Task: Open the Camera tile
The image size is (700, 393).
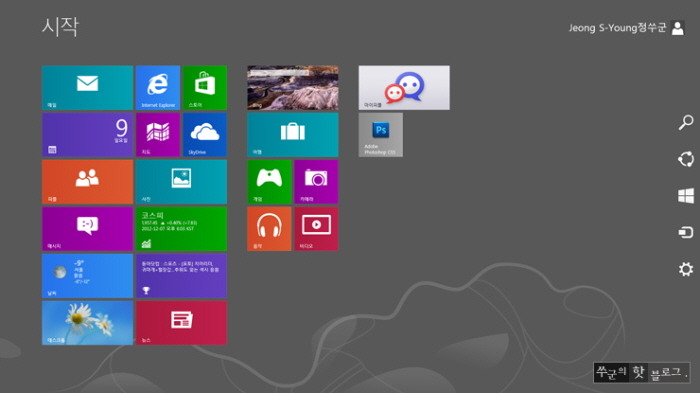Action: click(x=316, y=182)
